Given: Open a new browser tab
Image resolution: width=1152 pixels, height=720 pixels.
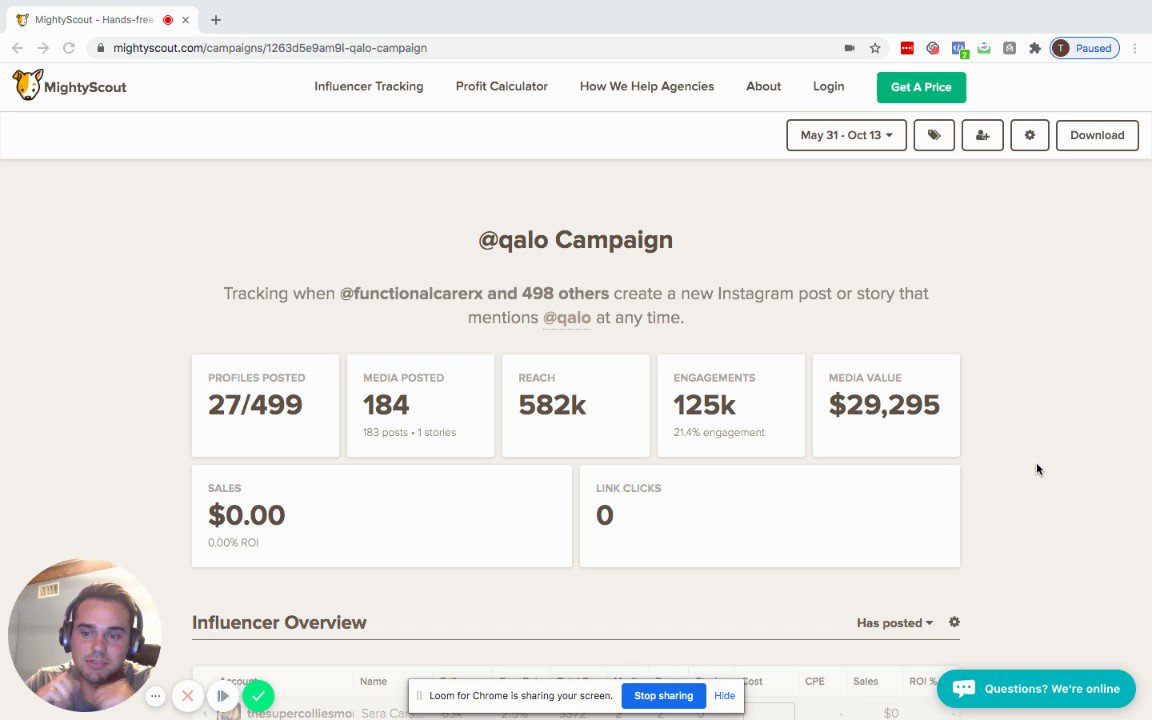Looking at the screenshot, I should pyautogui.click(x=215, y=20).
